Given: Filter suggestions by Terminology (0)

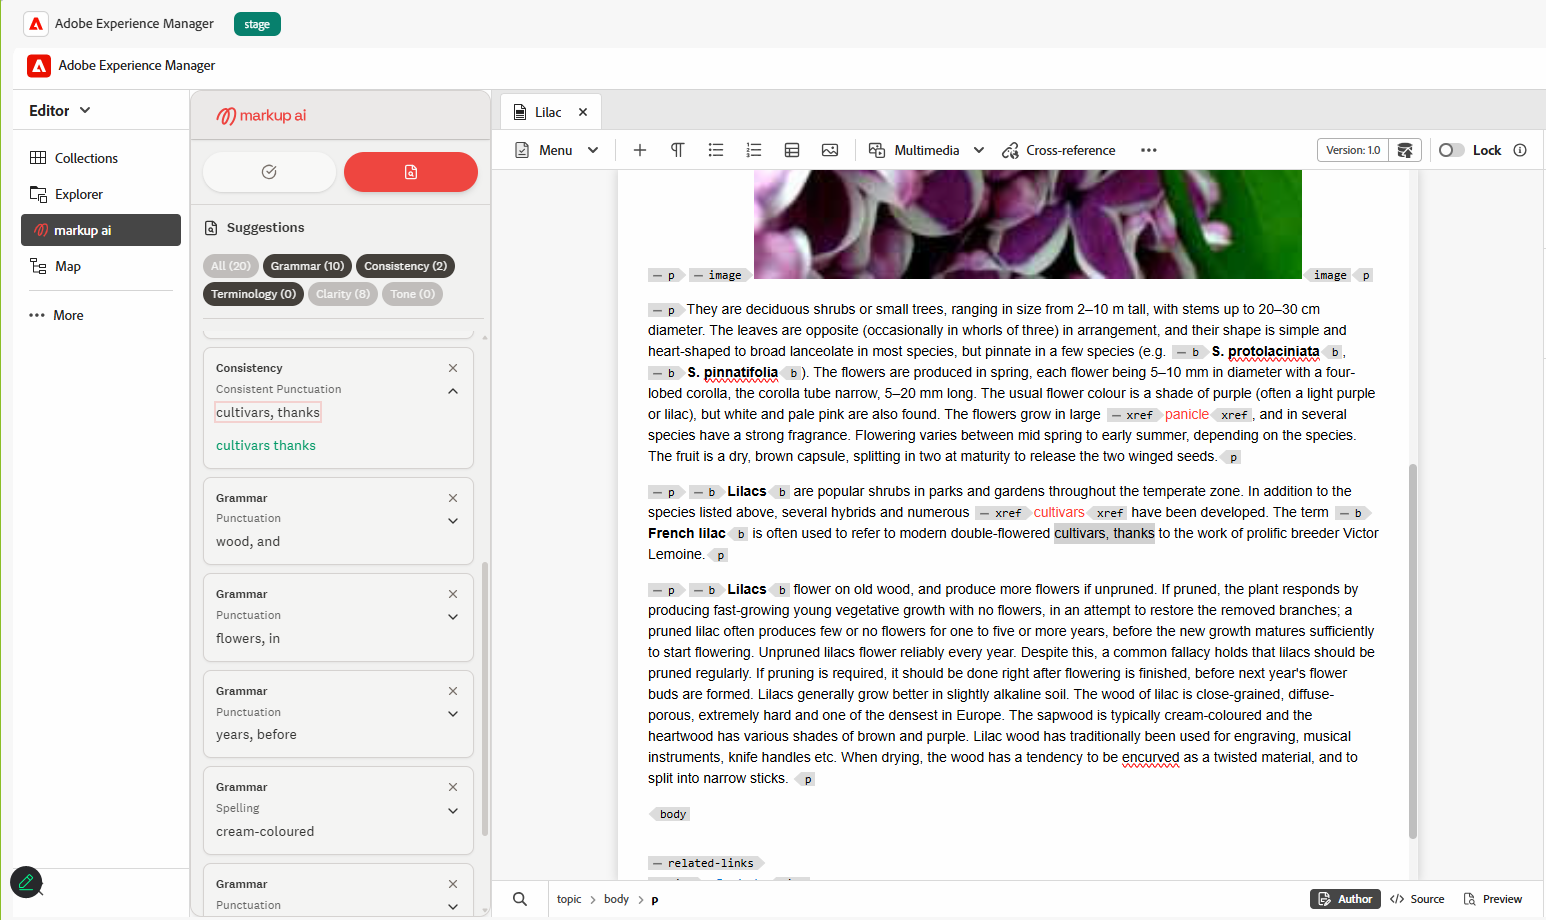Looking at the screenshot, I should click(253, 294).
